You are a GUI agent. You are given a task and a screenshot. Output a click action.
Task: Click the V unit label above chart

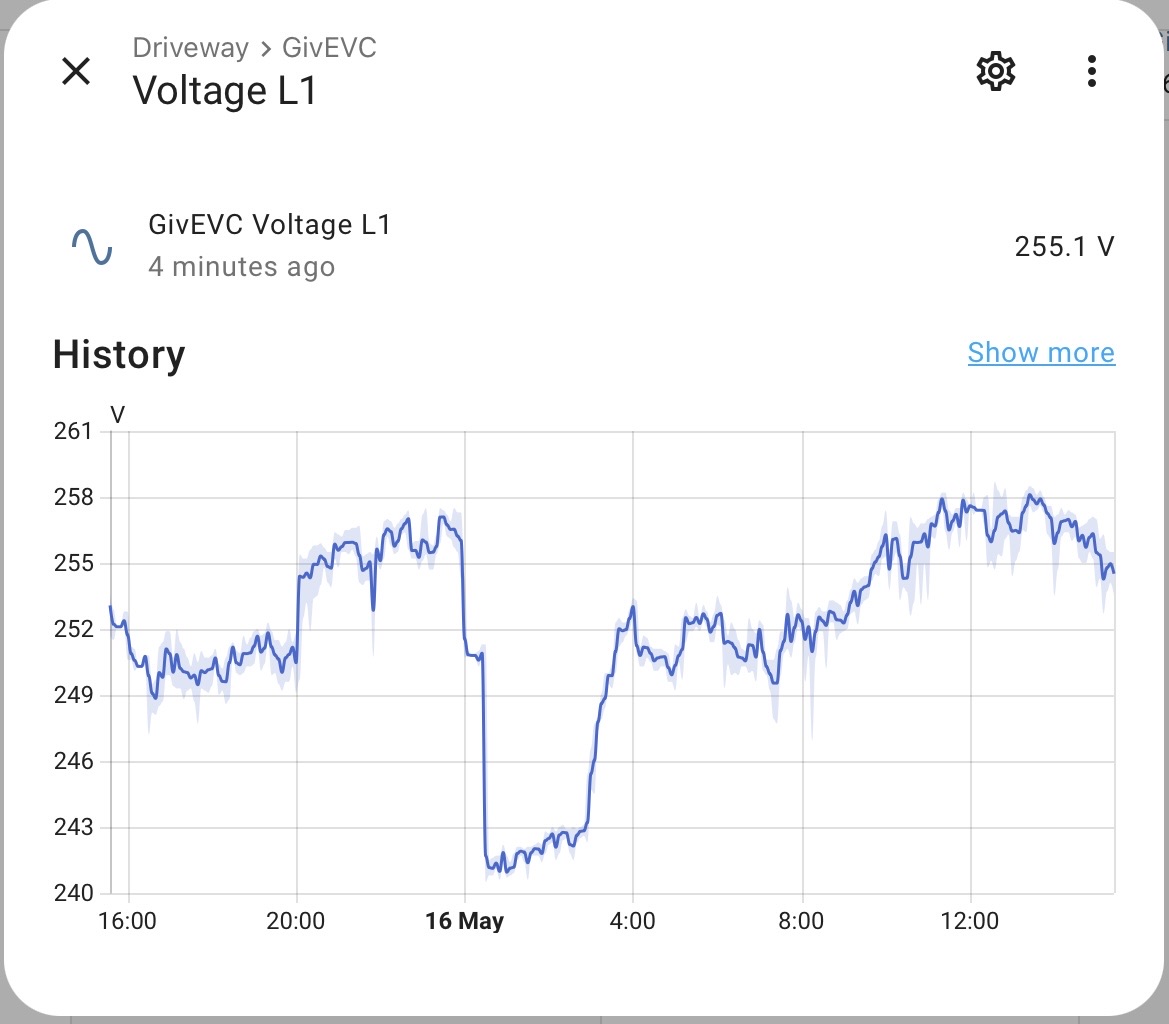tap(118, 414)
